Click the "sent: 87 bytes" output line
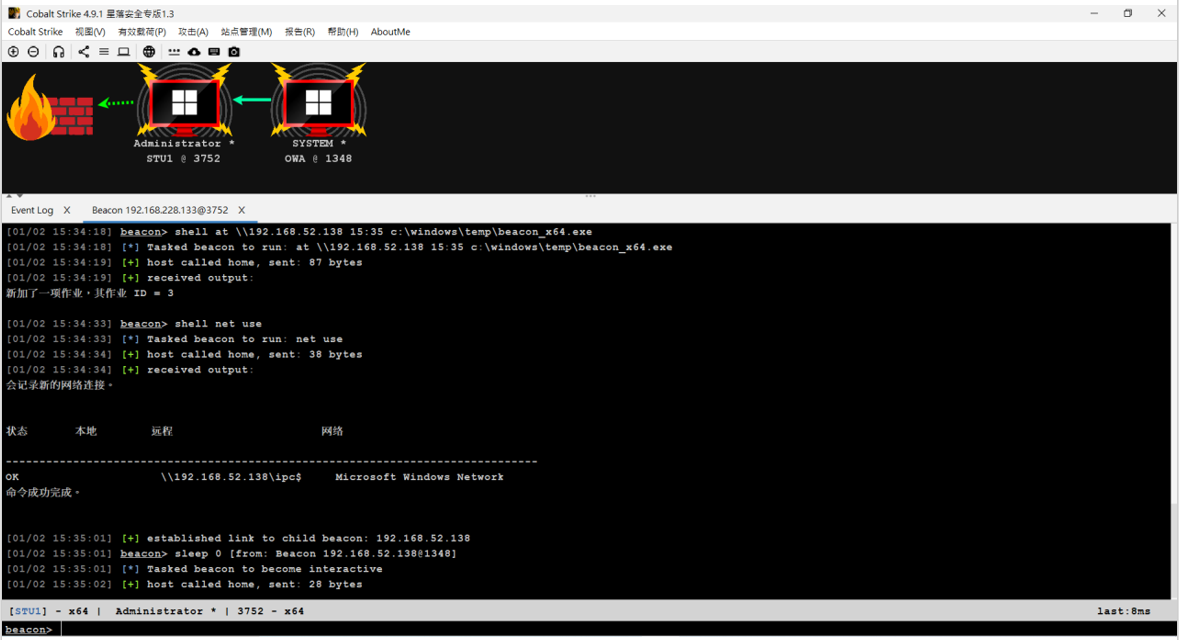The image size is (1179, 640). (x=184, y=262)
